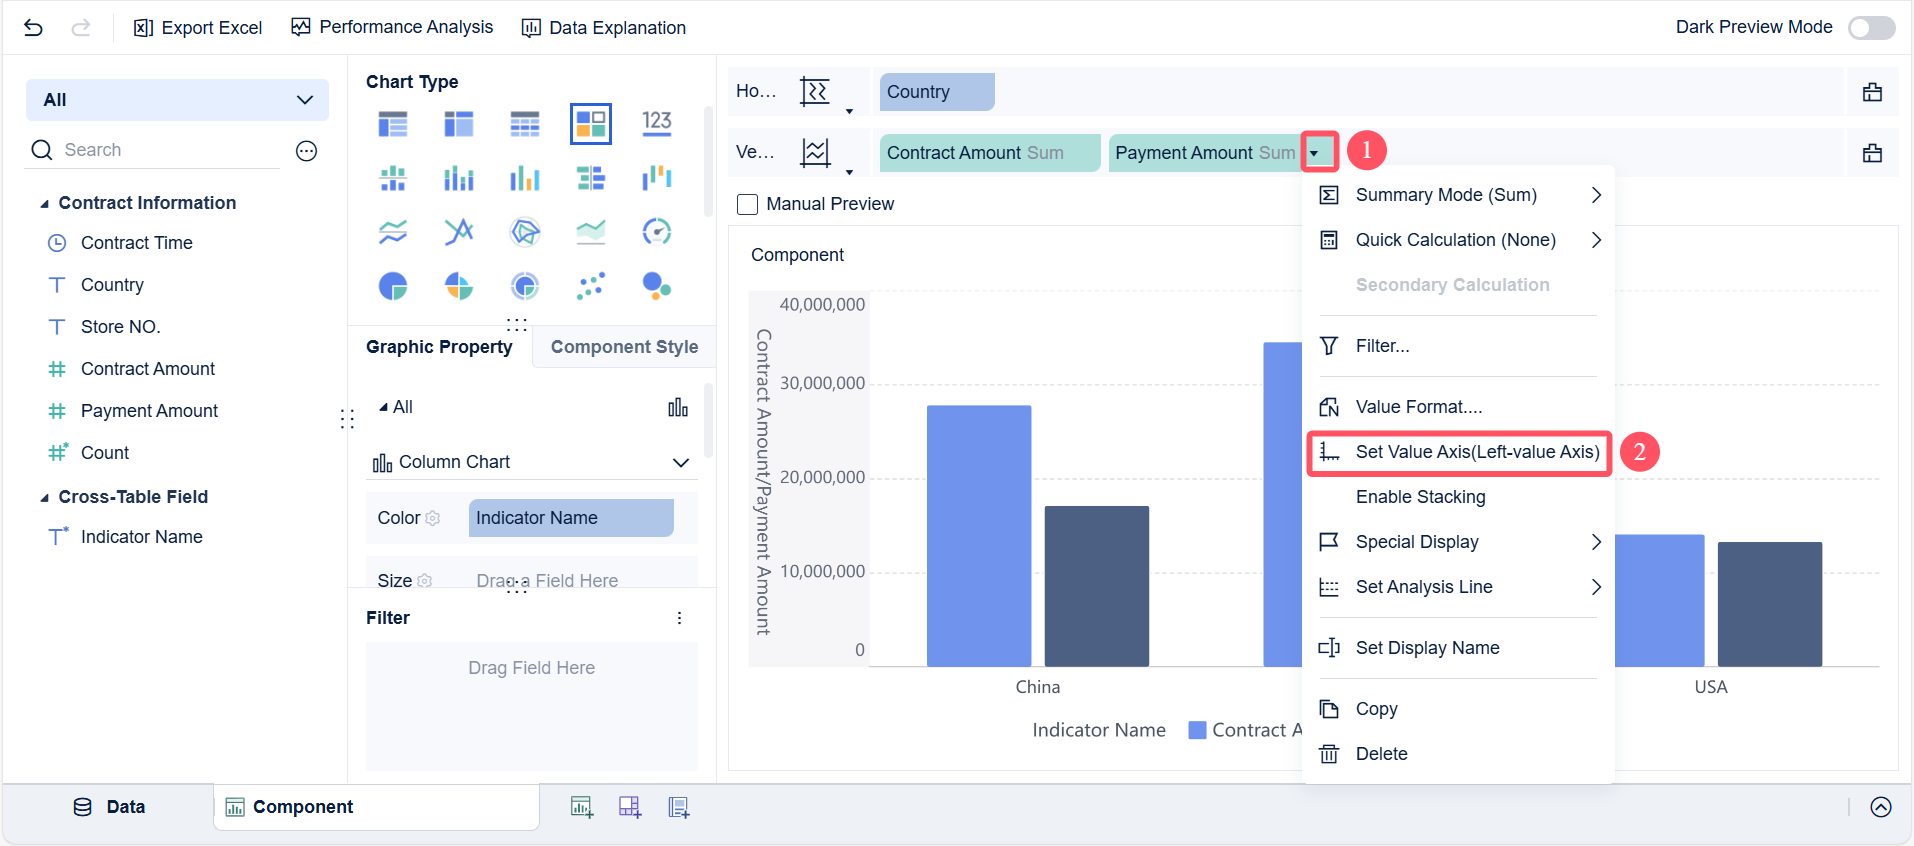The width and height of the screenshot is (1914, 846).
Task: Click the redo arrow icon
Action: coord(81,28)
